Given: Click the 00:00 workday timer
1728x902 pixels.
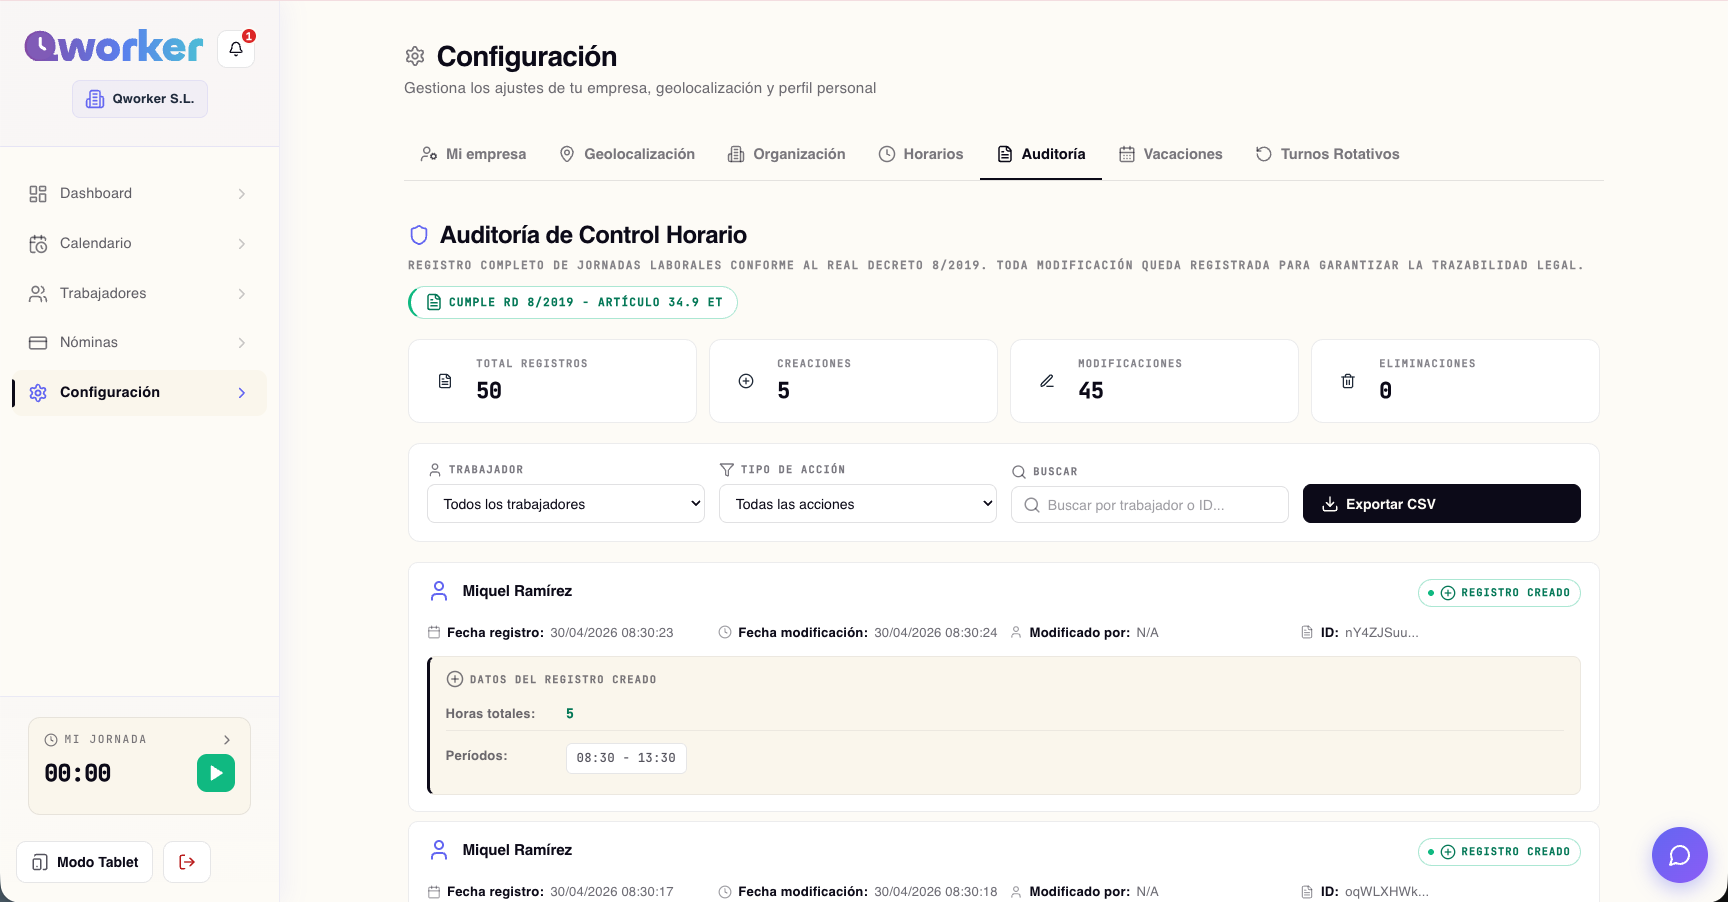Looking at the screenshot, I should pos(78,773).
